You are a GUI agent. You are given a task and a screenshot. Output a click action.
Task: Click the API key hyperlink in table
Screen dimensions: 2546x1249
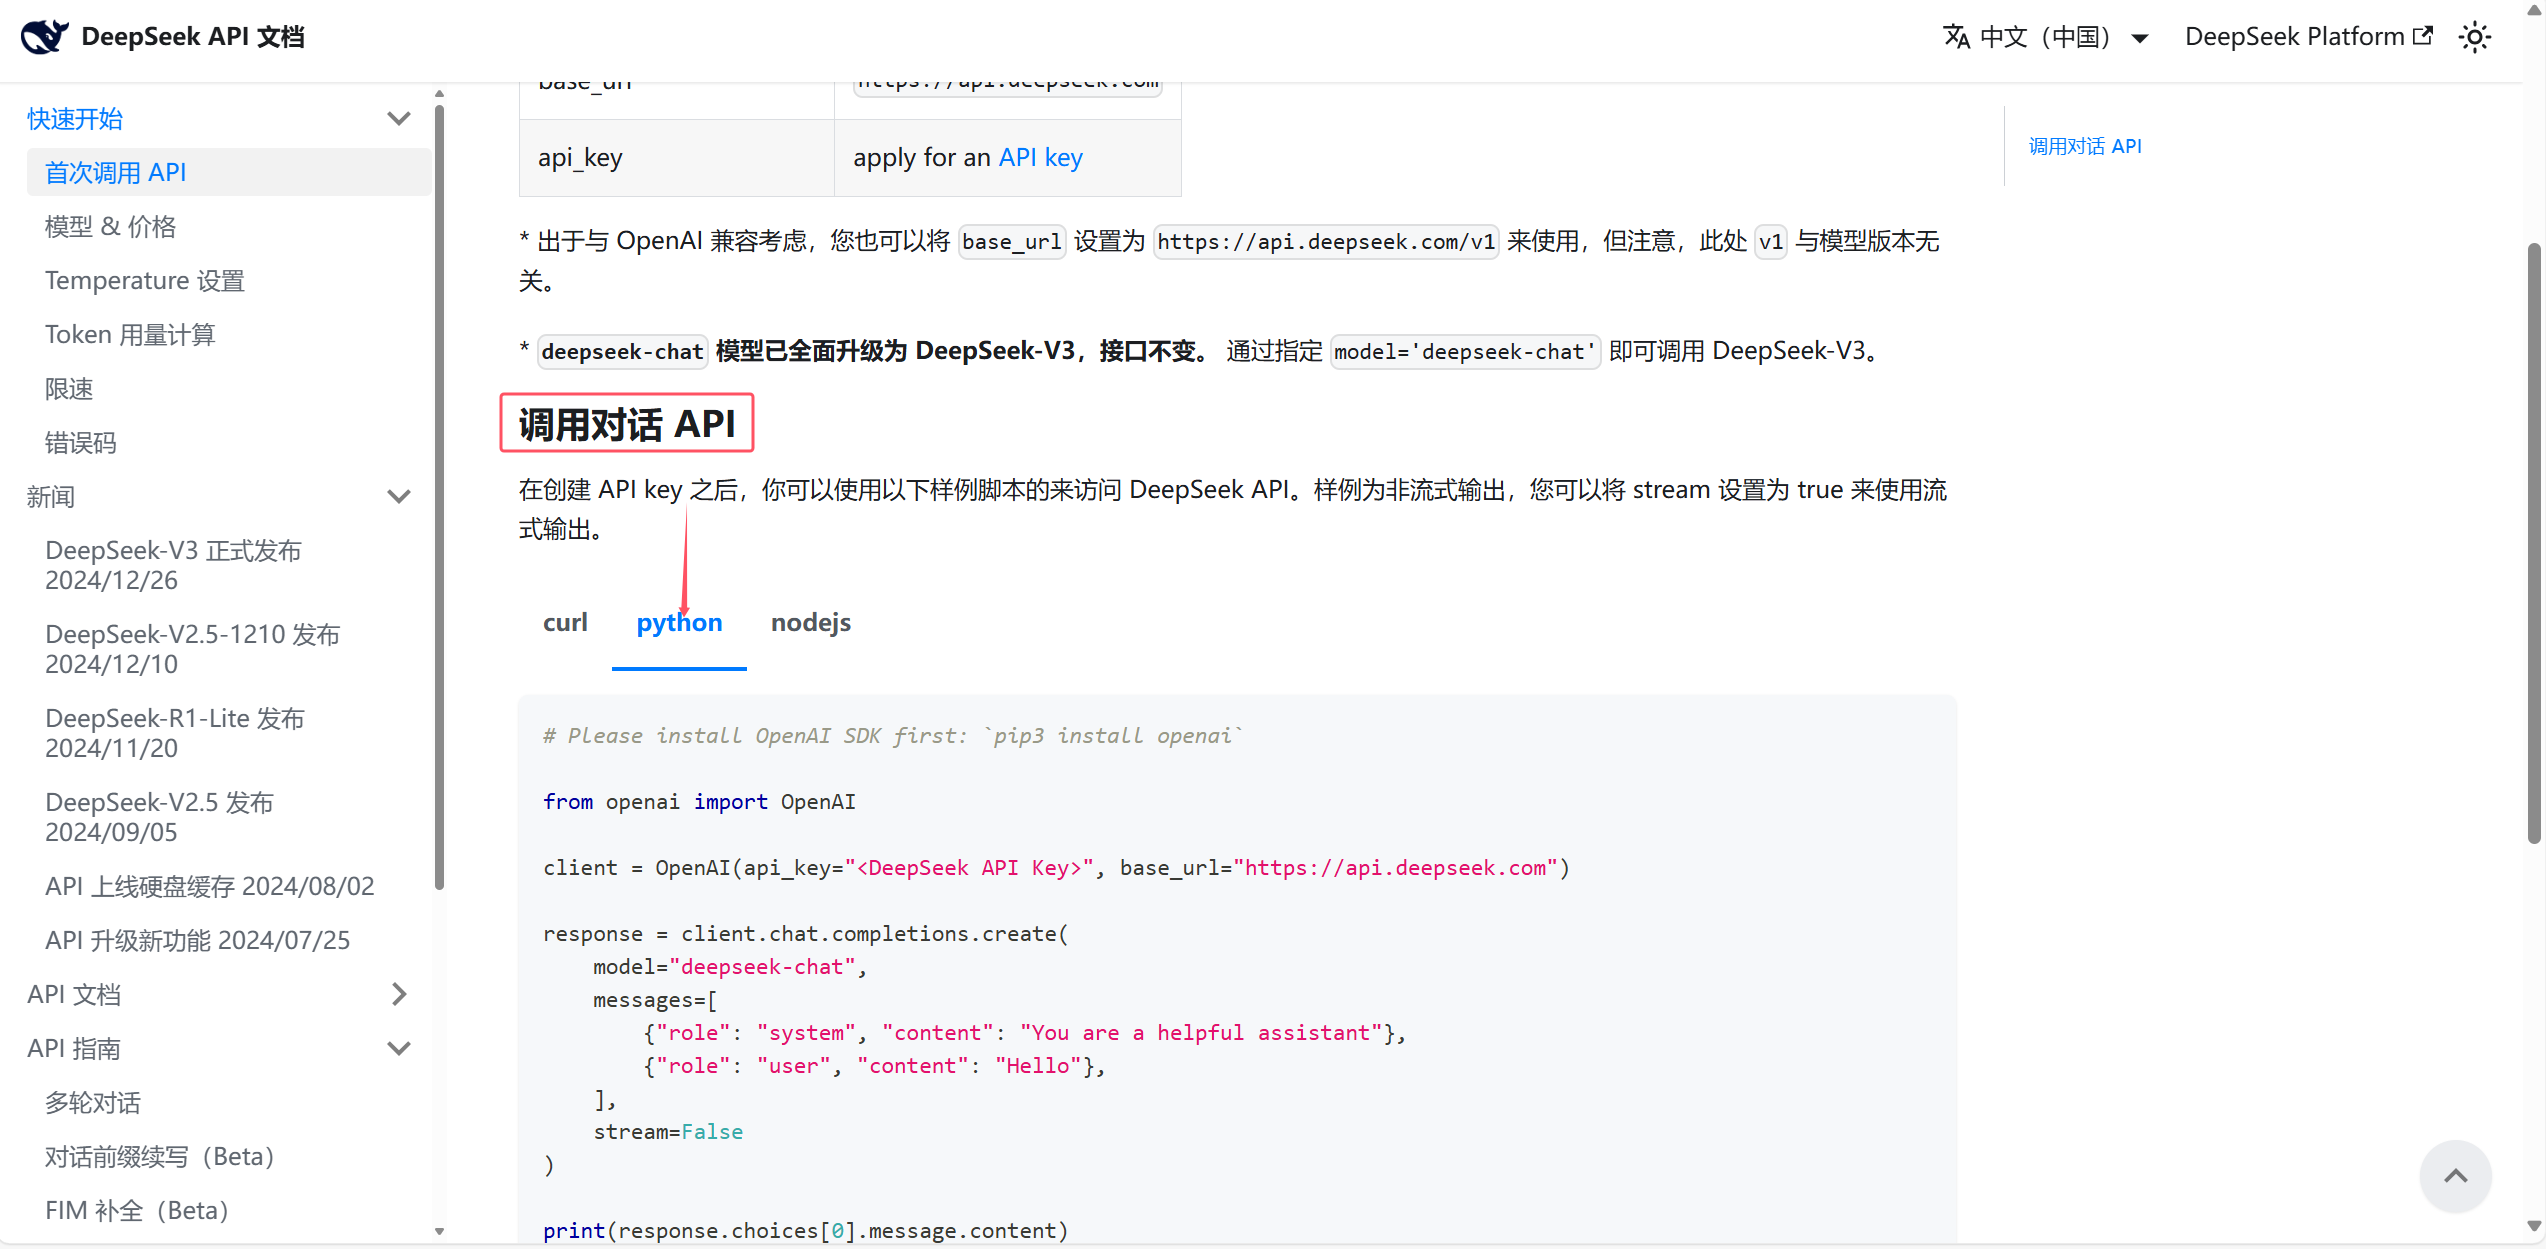(1041, 158)
